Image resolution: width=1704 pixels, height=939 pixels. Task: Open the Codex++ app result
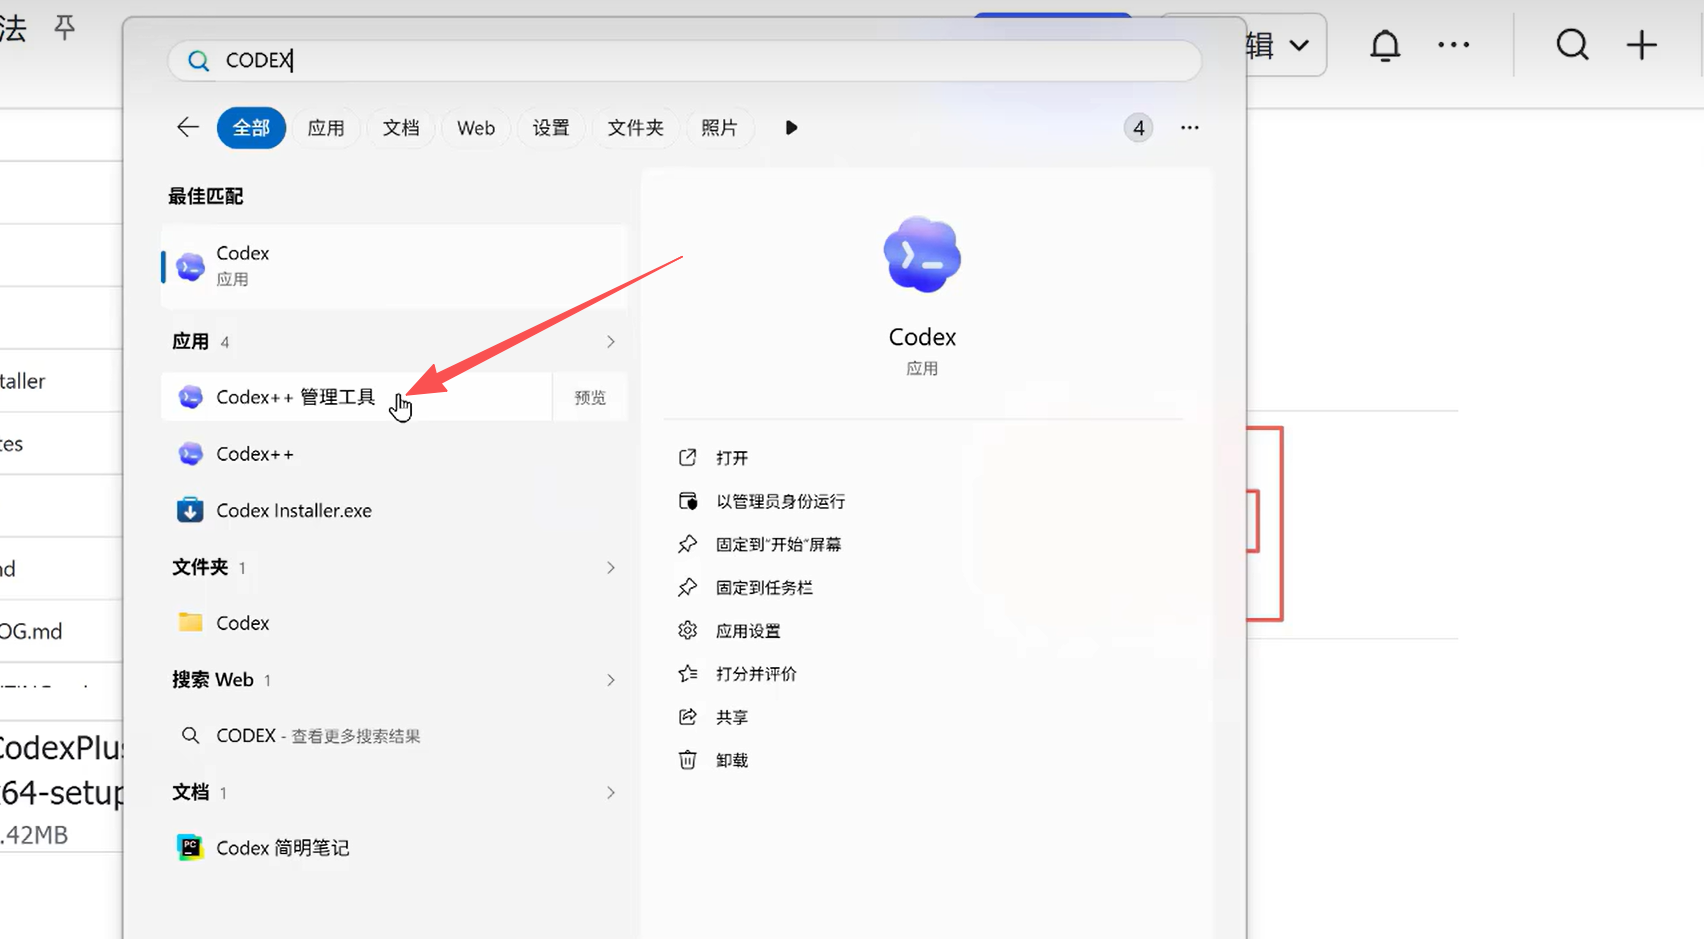[394, 454]
